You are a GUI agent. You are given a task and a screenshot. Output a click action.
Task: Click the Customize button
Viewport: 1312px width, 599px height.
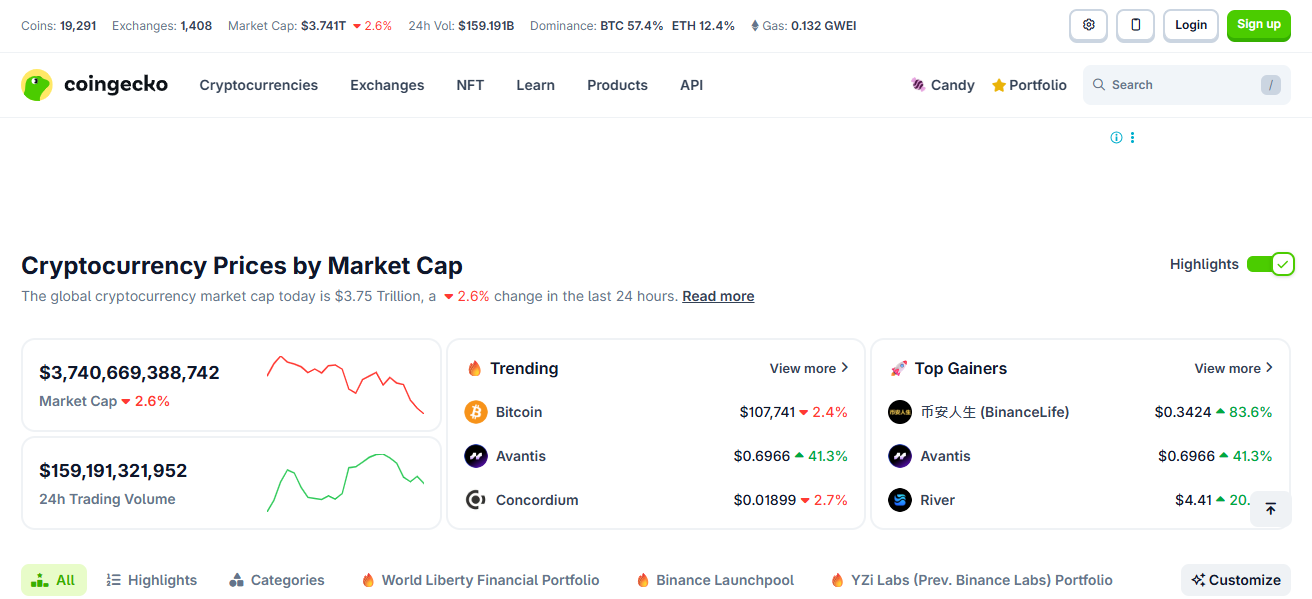coord(1235,580)
